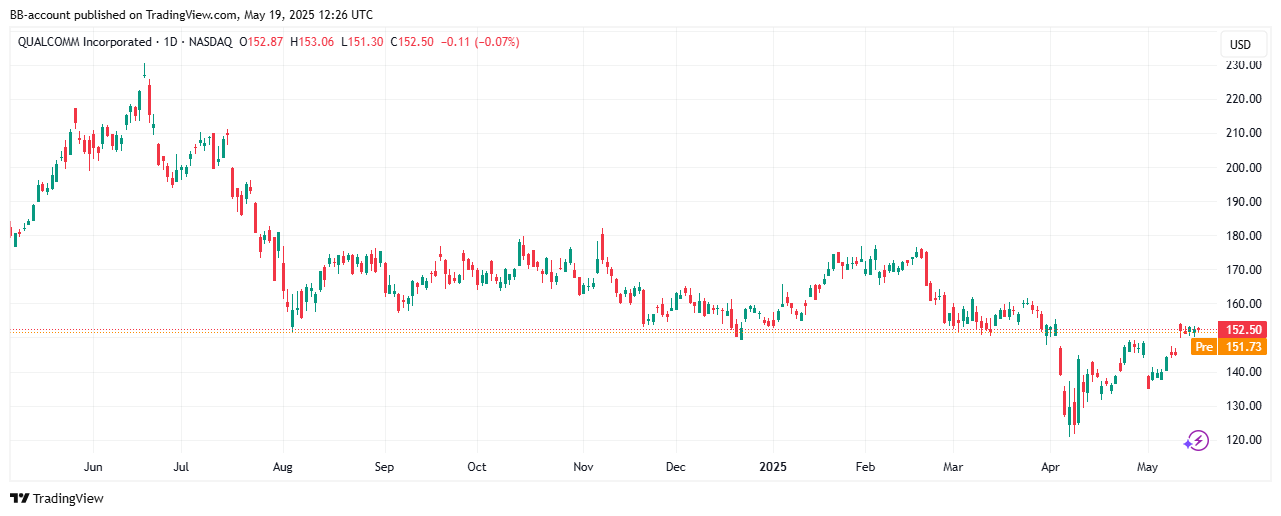Click the Oct label on time axis
The image size is (1281, 516).
(x=477, y=467)
